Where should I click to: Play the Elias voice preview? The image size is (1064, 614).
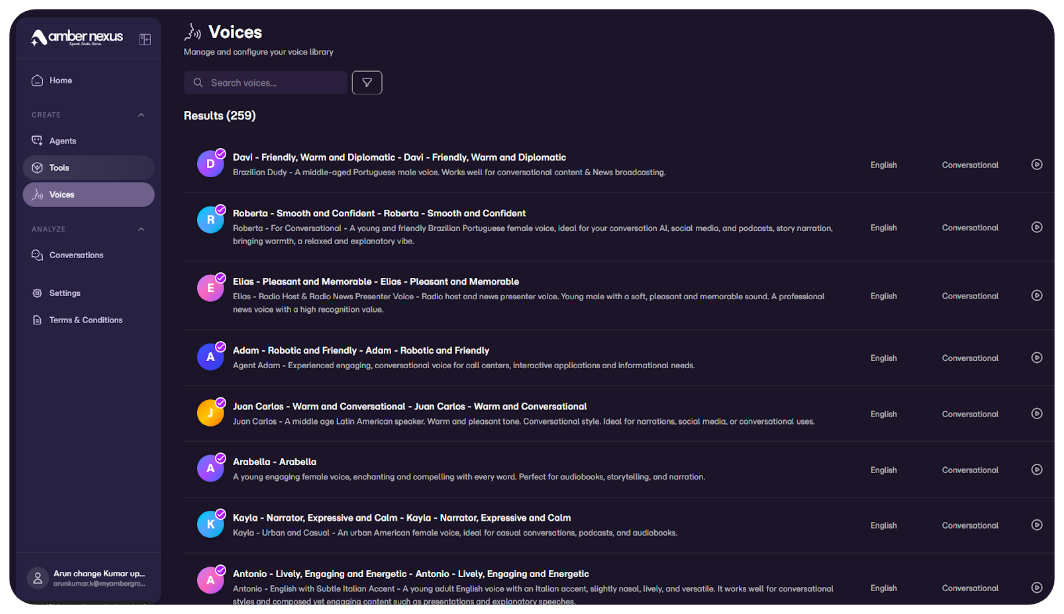1037,296
